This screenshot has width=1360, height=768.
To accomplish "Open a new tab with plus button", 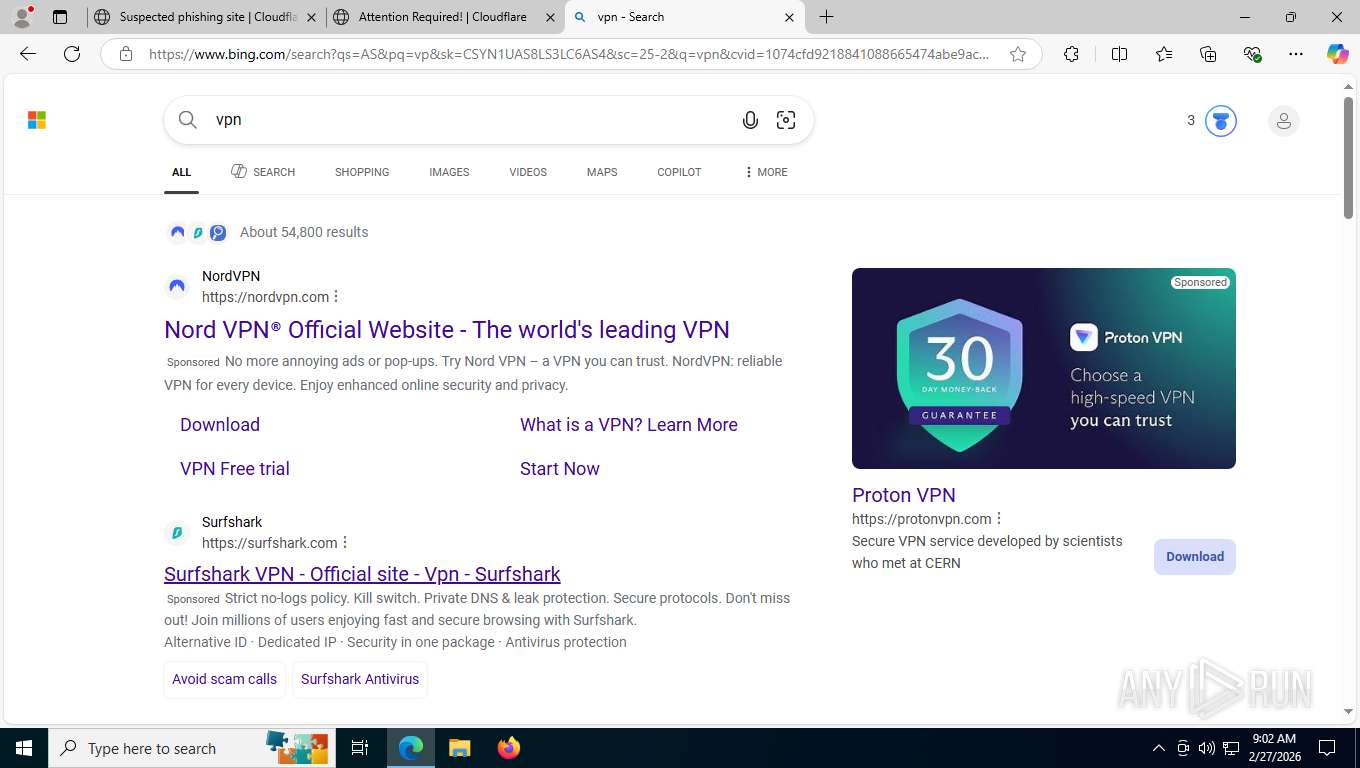I will (826, 17).
